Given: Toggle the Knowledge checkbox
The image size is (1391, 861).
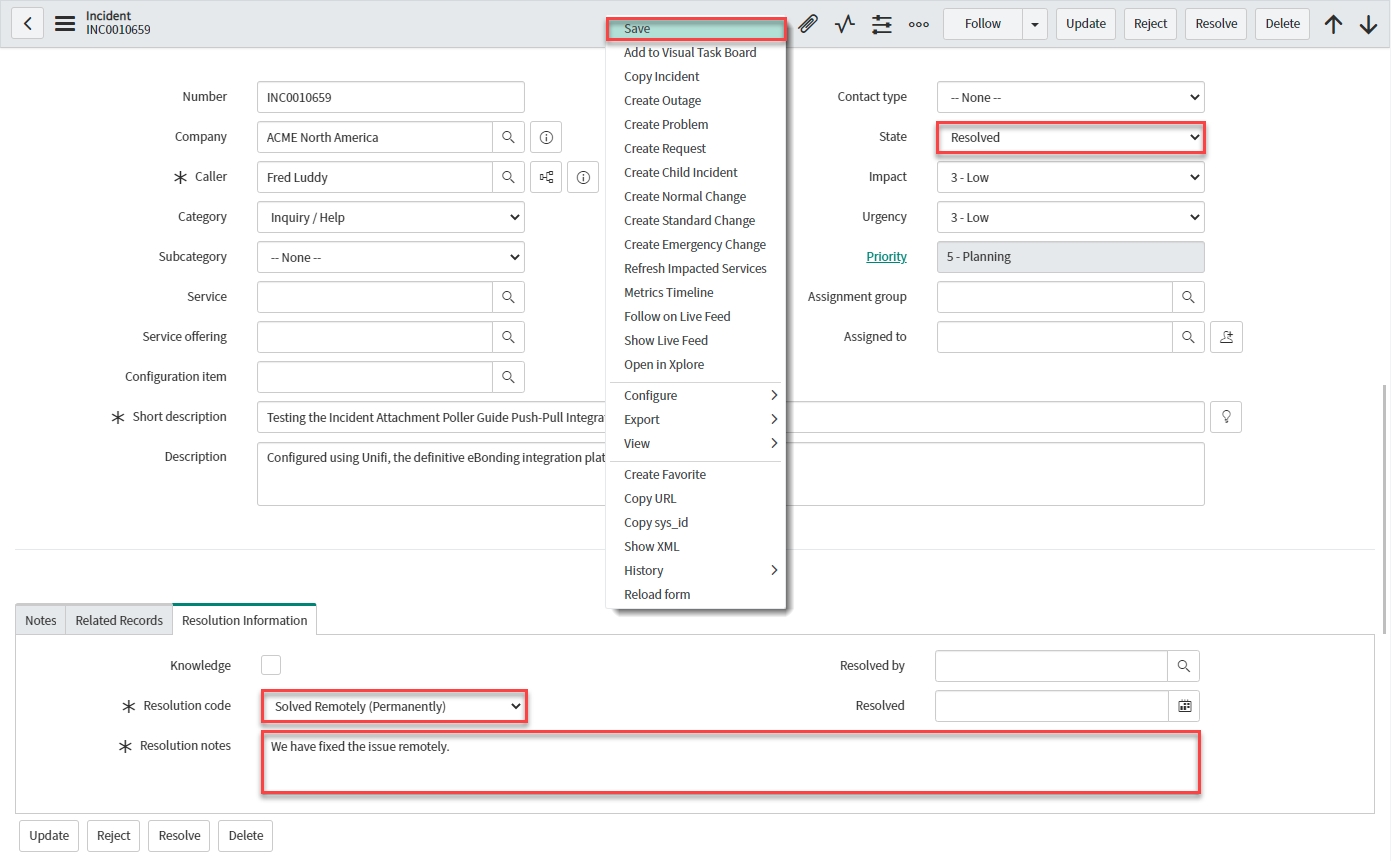Looking at the screenshot, I should [271, 665].
